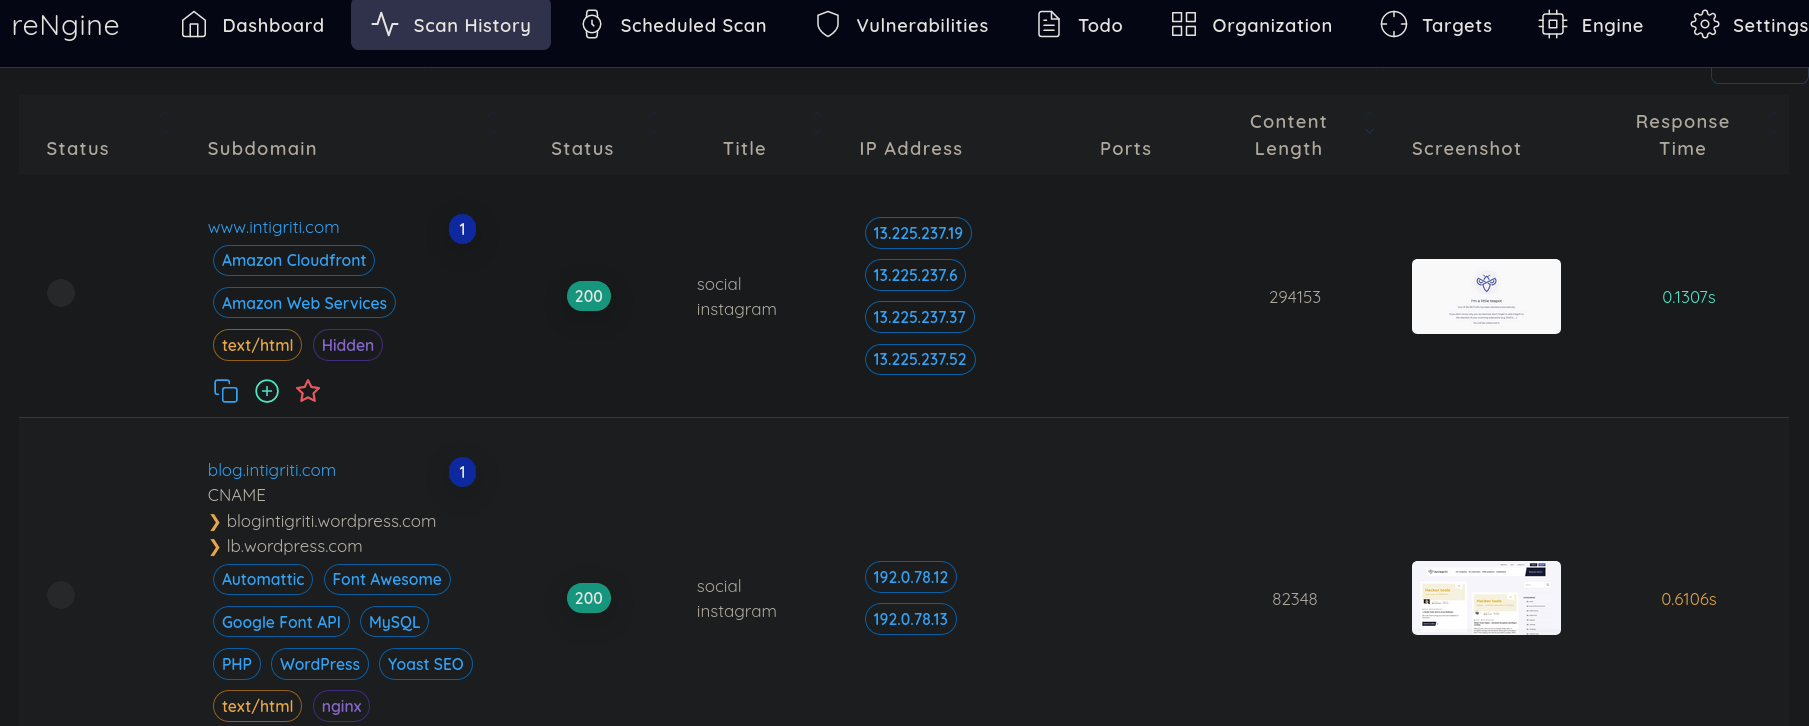Click the badge 1 beside blog.intigriti.com
Image resolution: width=1809 pixels, height=726 pixels.
pyautogui.click(x=462, y=472)
